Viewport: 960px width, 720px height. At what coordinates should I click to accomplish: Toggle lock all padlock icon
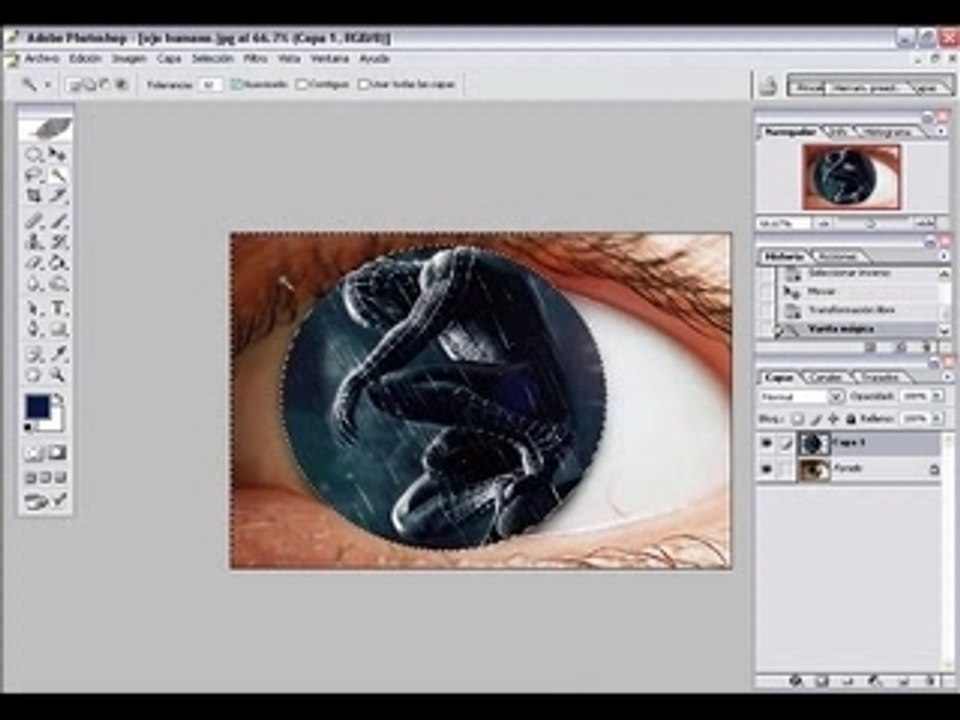pos(850,419)
